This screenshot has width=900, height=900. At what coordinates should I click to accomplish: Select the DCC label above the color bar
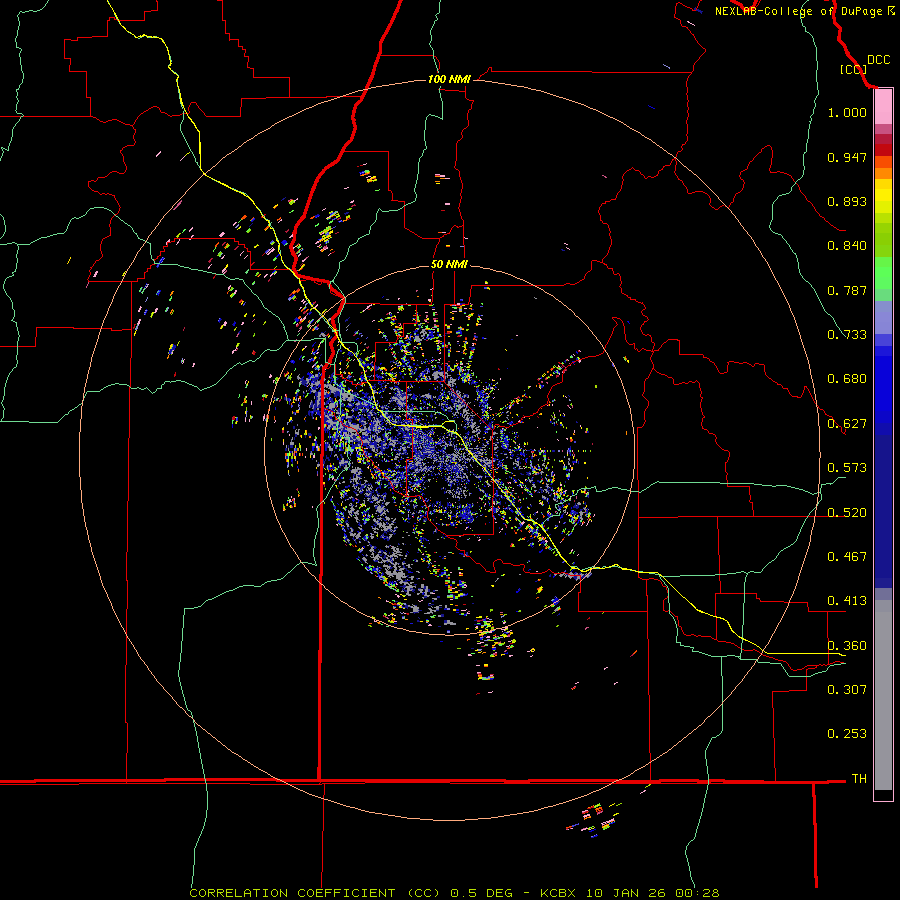coord(878,60)
